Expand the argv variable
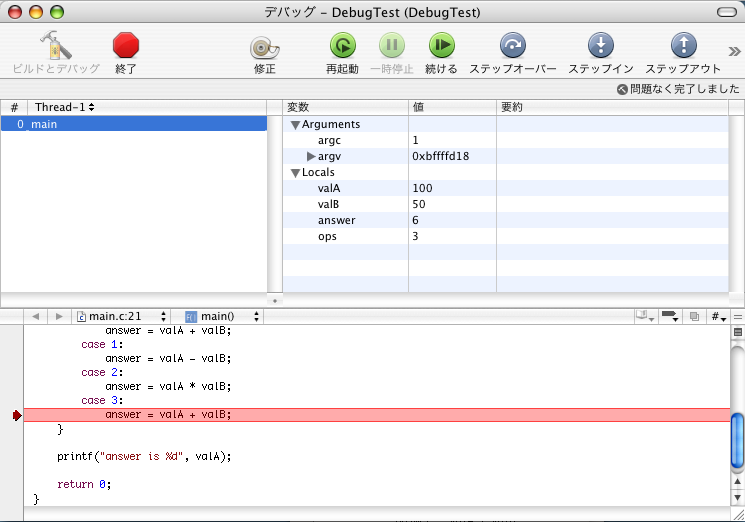This screenshot has height=522, width=745. click(x=311, y=157)
